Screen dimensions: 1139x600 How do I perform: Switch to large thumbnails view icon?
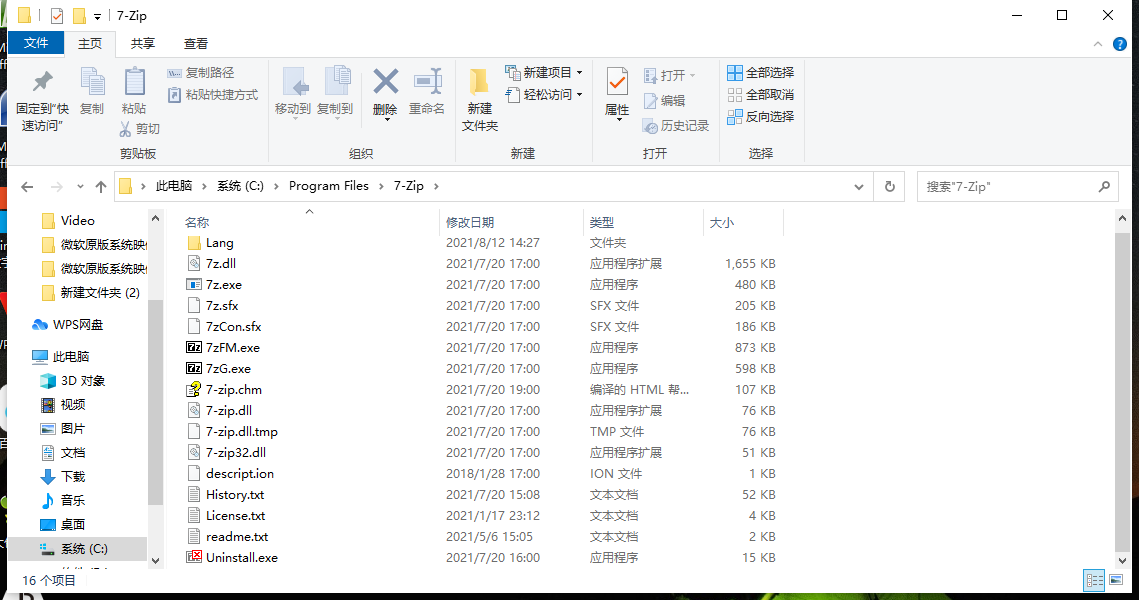click(x=1116, y=580)
